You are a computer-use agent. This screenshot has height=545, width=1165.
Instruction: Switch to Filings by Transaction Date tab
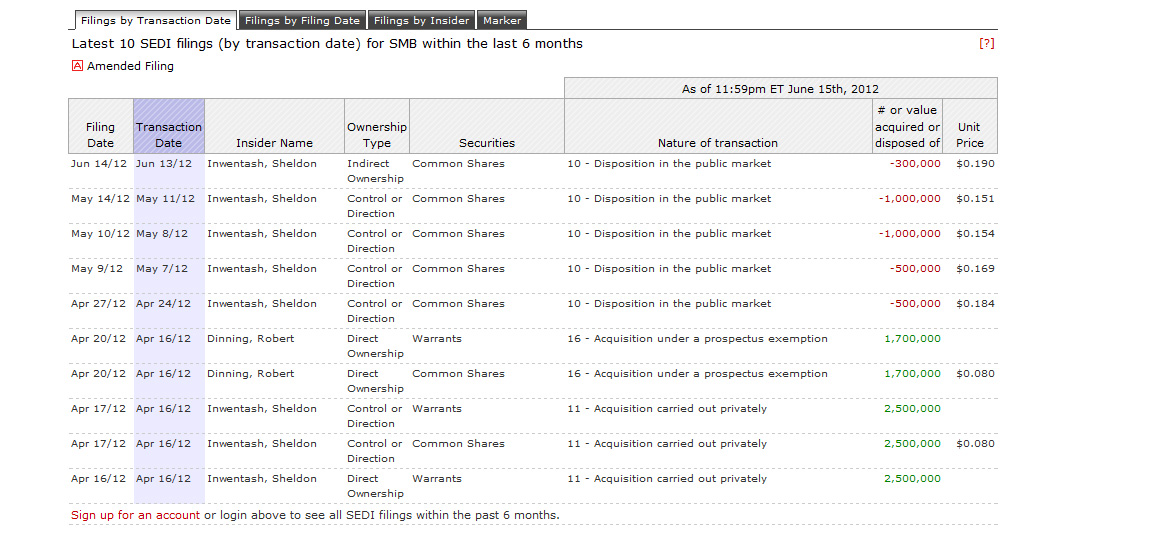point(156,20)
